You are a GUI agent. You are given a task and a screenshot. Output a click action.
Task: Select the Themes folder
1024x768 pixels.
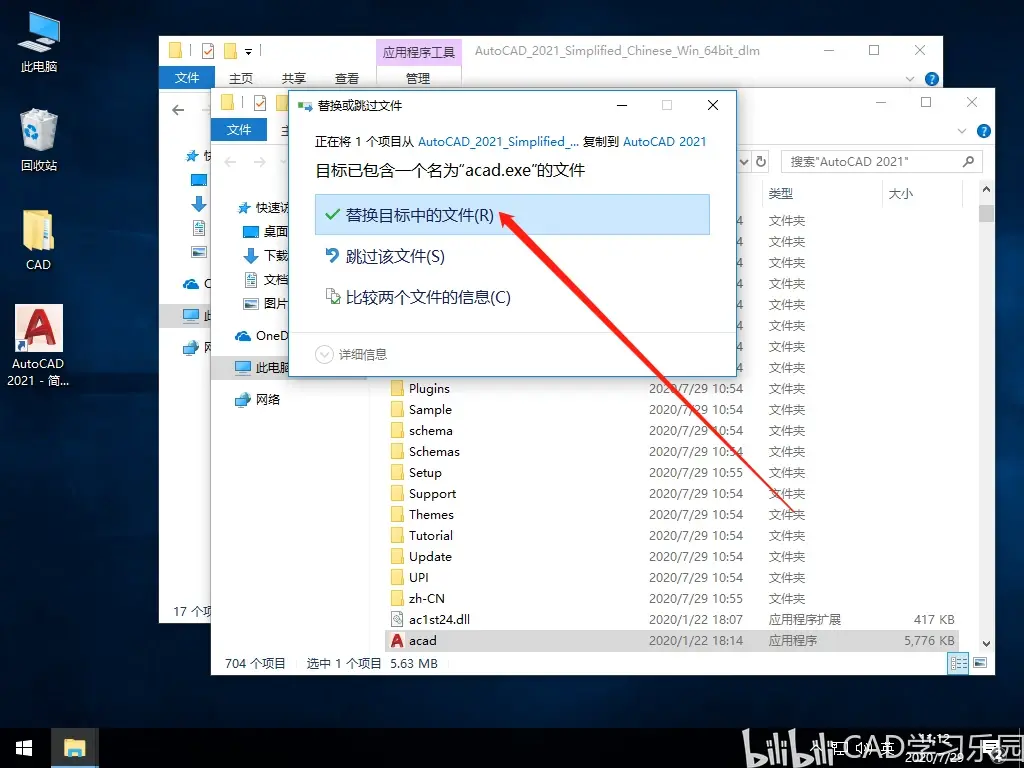(x=431, y=515)
